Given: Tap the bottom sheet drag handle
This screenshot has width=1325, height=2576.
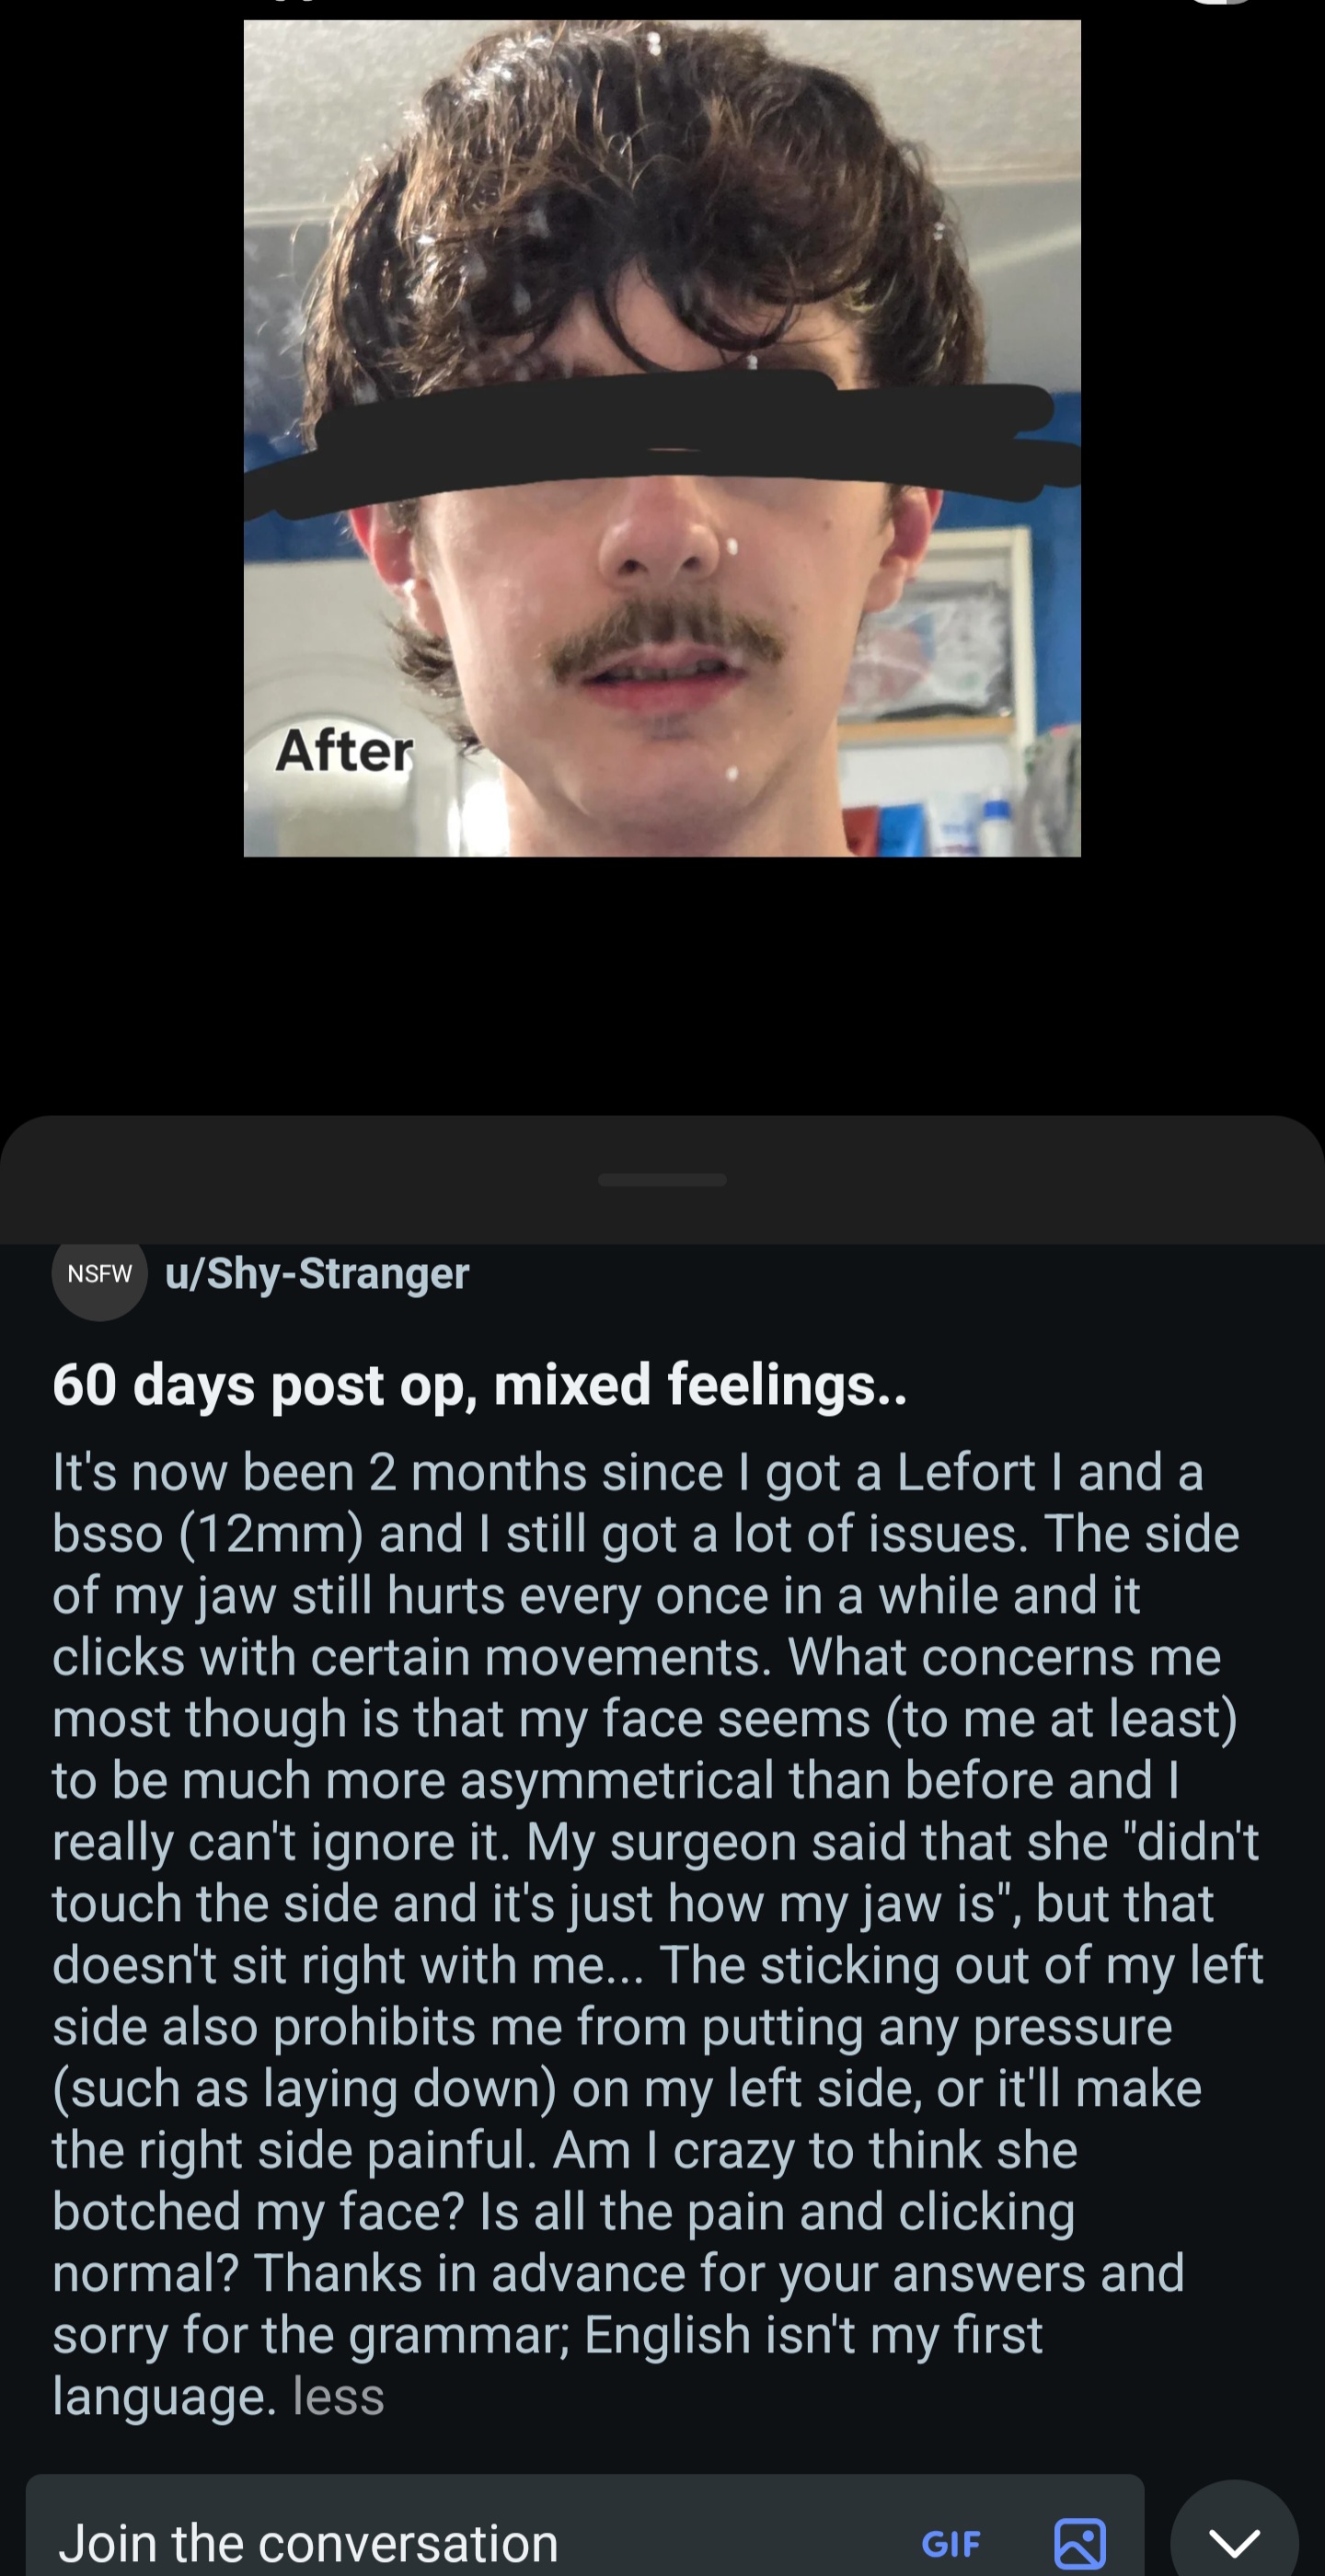Looking at the screenshot, I should click(x=662, y=1180).
